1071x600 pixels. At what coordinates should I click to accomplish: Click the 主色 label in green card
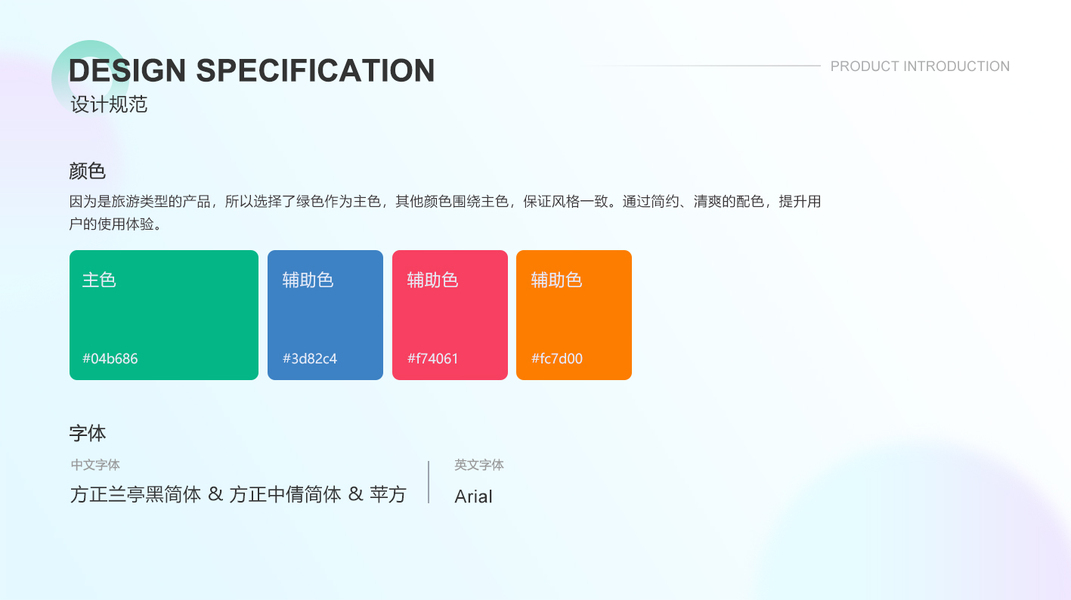coord(99,280)
